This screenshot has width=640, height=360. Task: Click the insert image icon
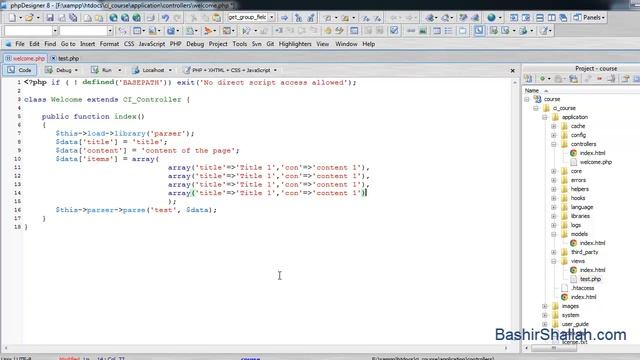423,31
